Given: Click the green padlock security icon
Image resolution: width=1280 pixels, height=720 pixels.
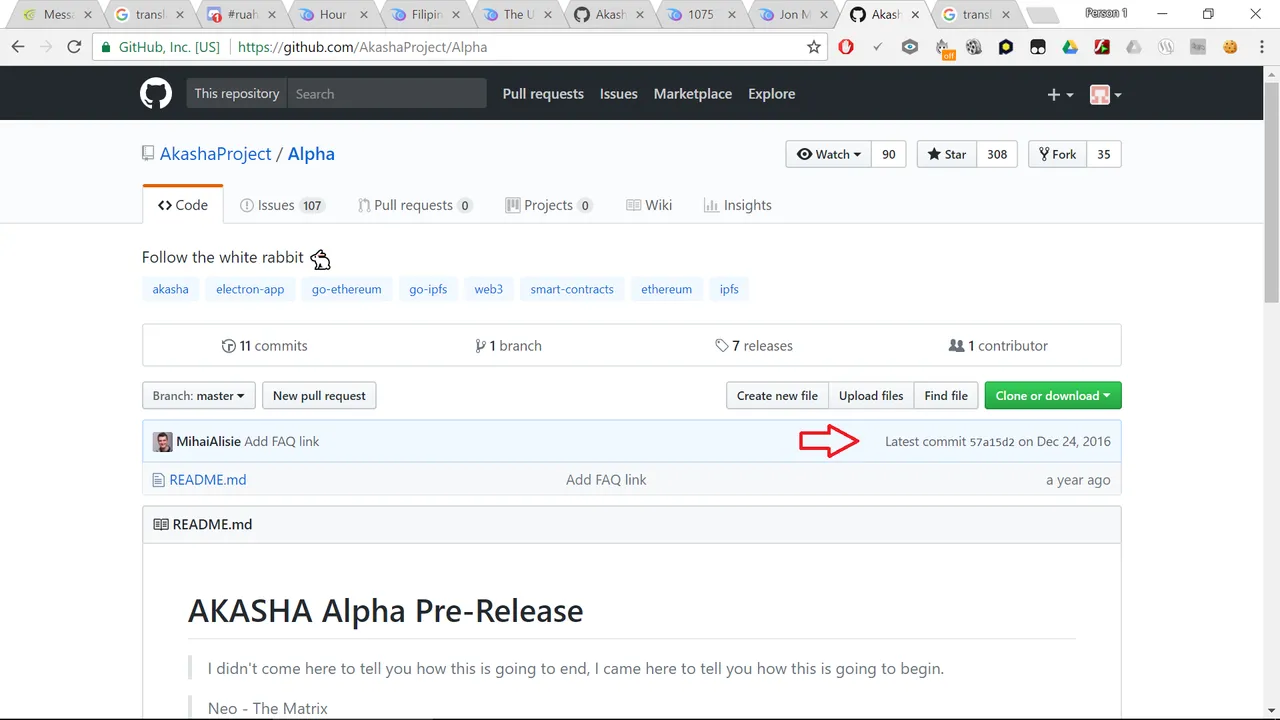Looking at the screenshot, I should (x=106, y=47).
